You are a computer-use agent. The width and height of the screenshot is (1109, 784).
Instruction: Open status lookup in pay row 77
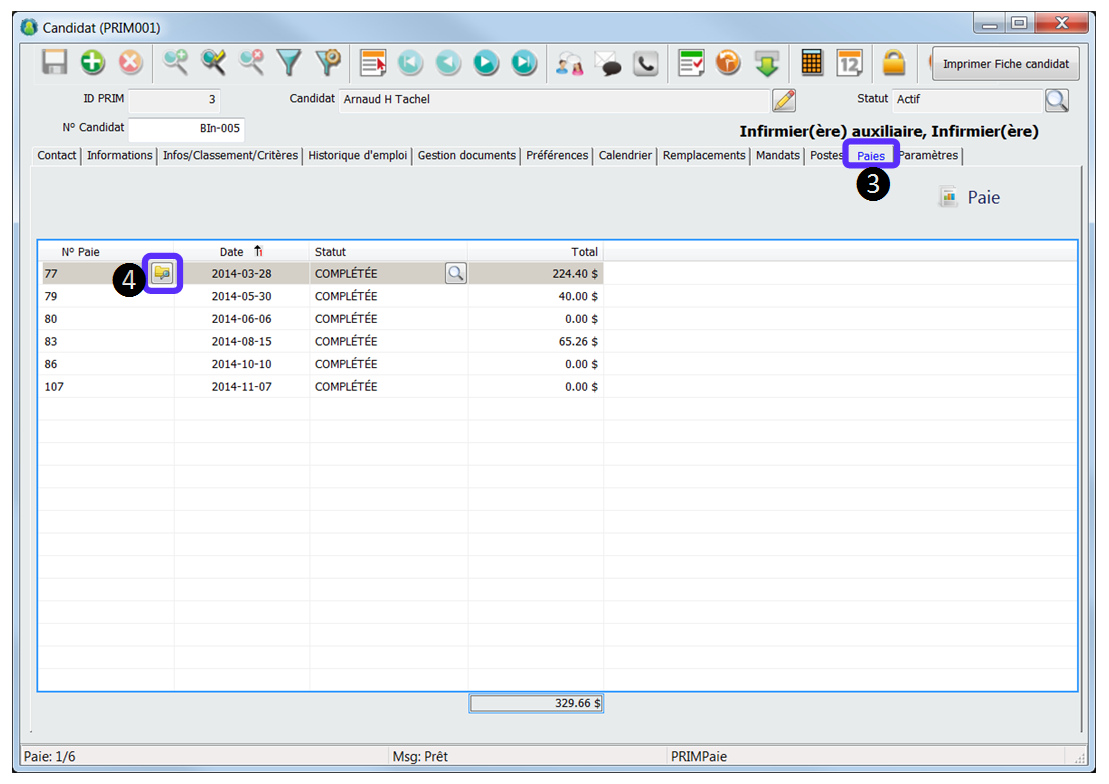pos(455,273)
